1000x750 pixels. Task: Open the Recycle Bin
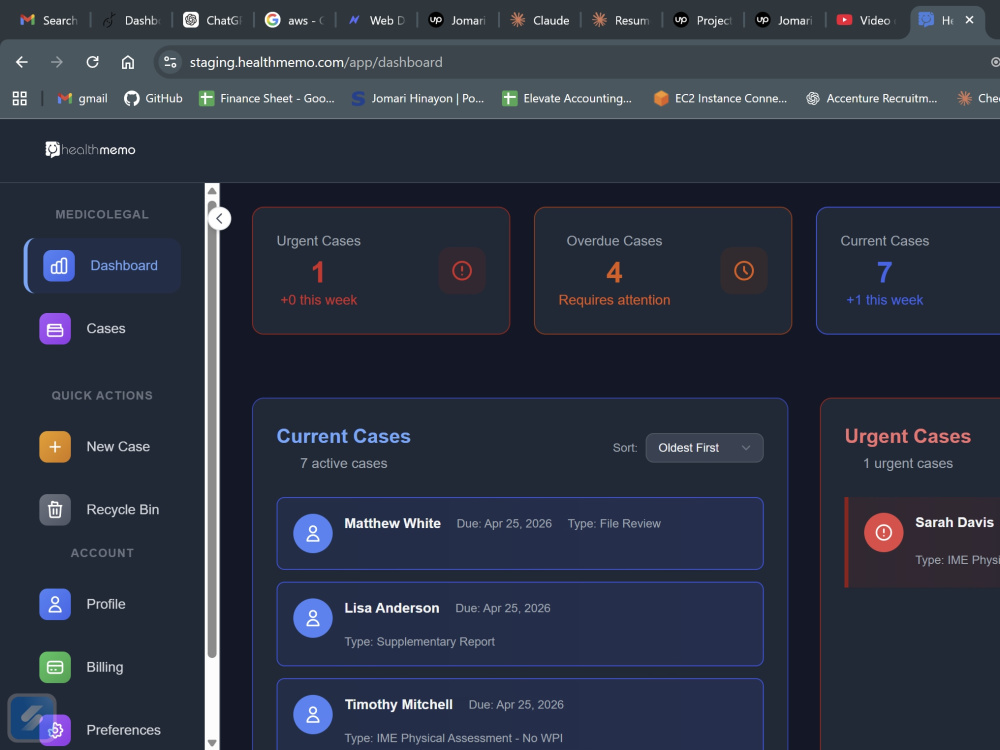tap(103, 510)
